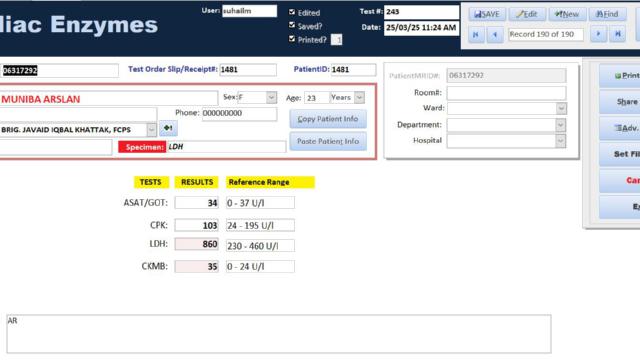Click the printed count box beside Printed?
Image resolution: width=640 pixels, height=360 pixels.
pos(336,40)
